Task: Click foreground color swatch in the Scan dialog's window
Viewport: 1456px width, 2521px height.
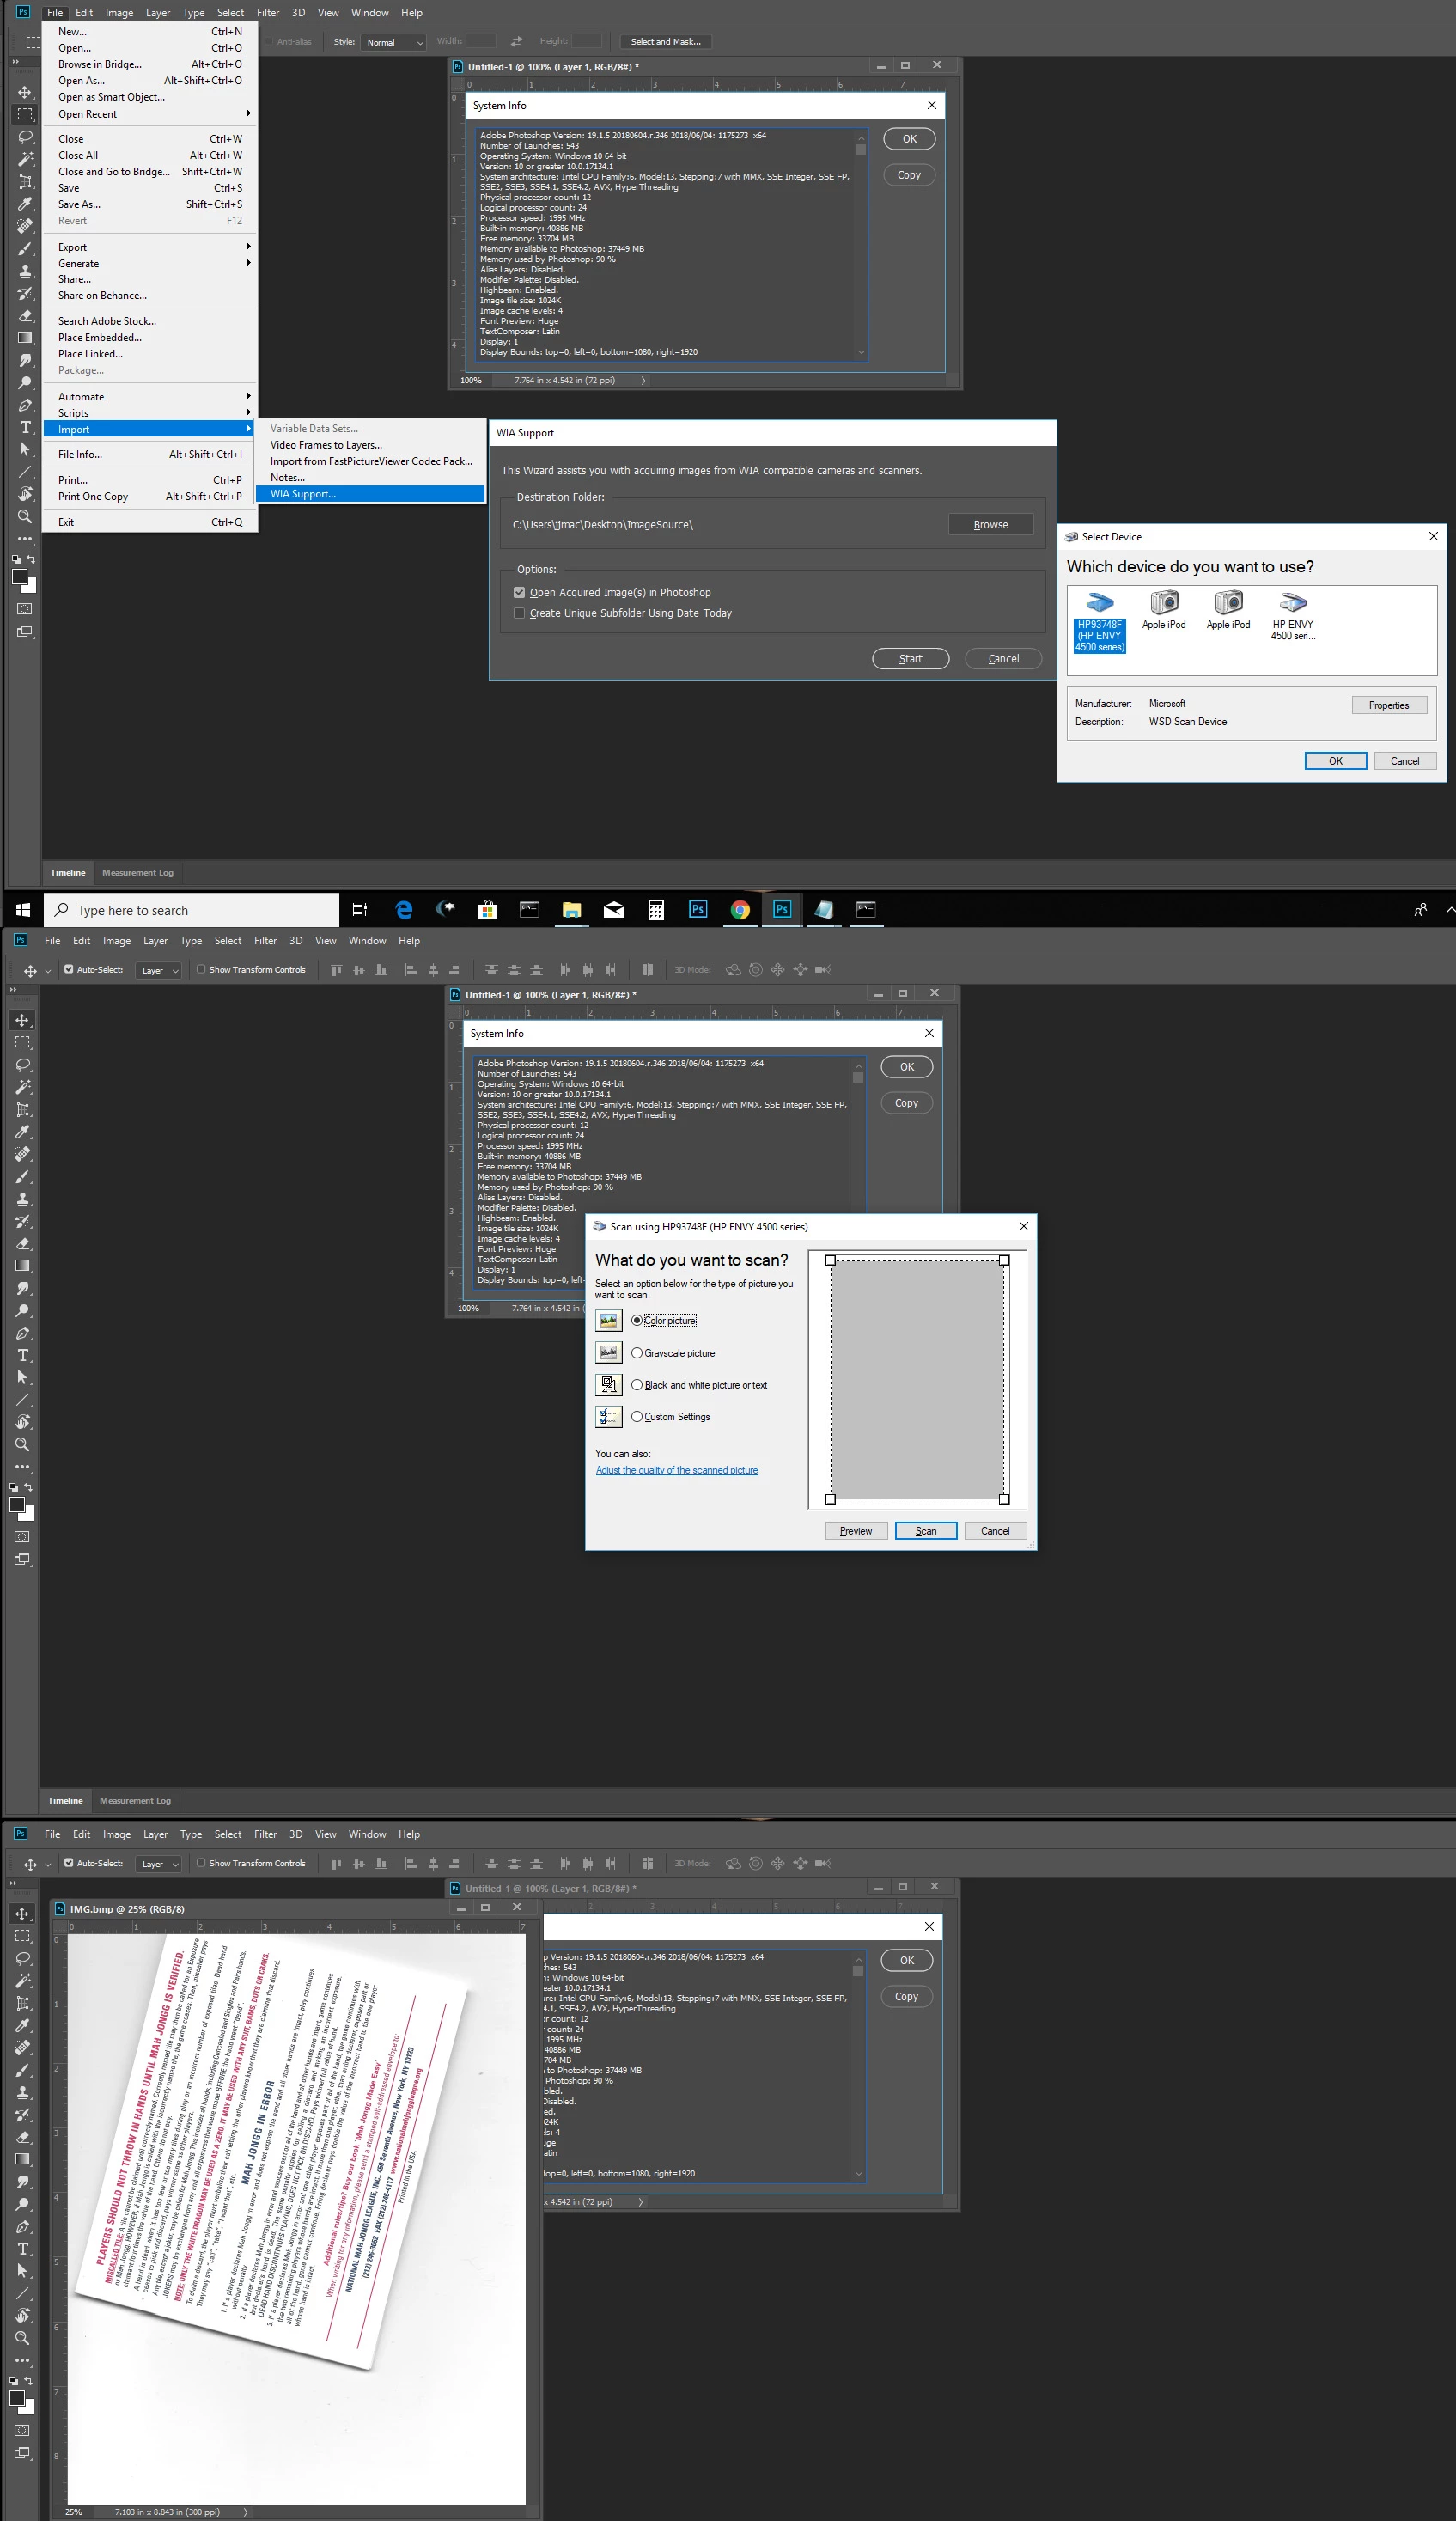Action: (x=17, y=1505)
